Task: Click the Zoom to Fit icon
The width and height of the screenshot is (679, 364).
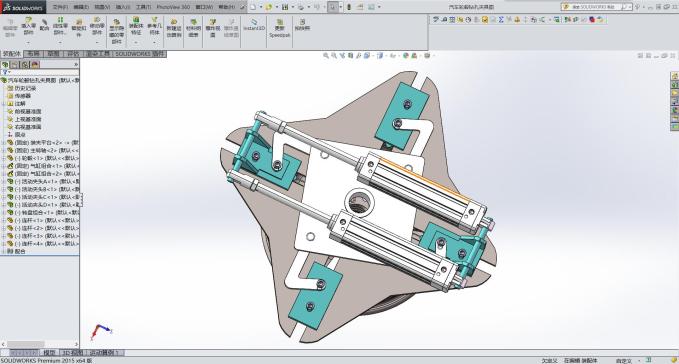Action: click(326, 55)
